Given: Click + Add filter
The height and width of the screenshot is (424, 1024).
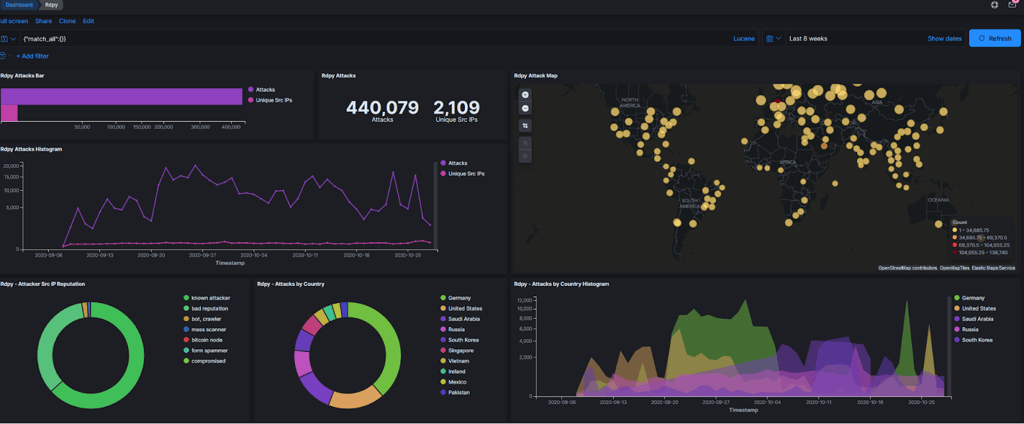Looking at the screenshot, I should point(33,56).
